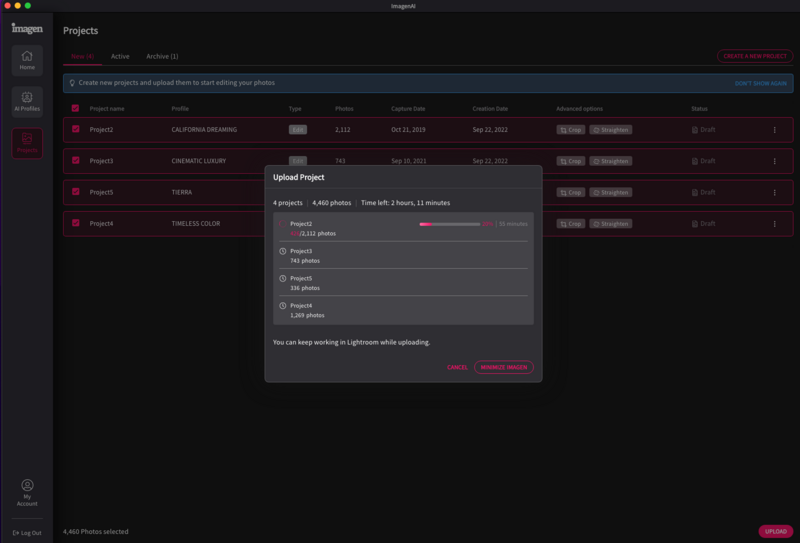Open the three-dot menu for Project5

(774, 193)
